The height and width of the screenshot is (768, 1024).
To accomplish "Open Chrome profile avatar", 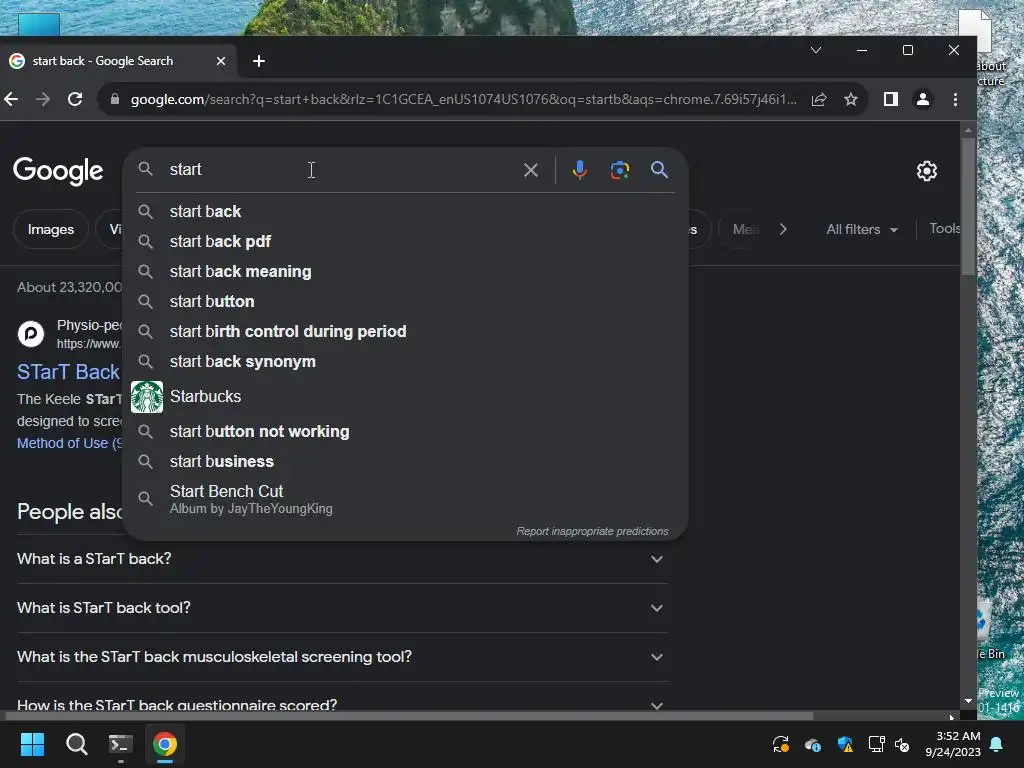I will click(x=923, y=99).
